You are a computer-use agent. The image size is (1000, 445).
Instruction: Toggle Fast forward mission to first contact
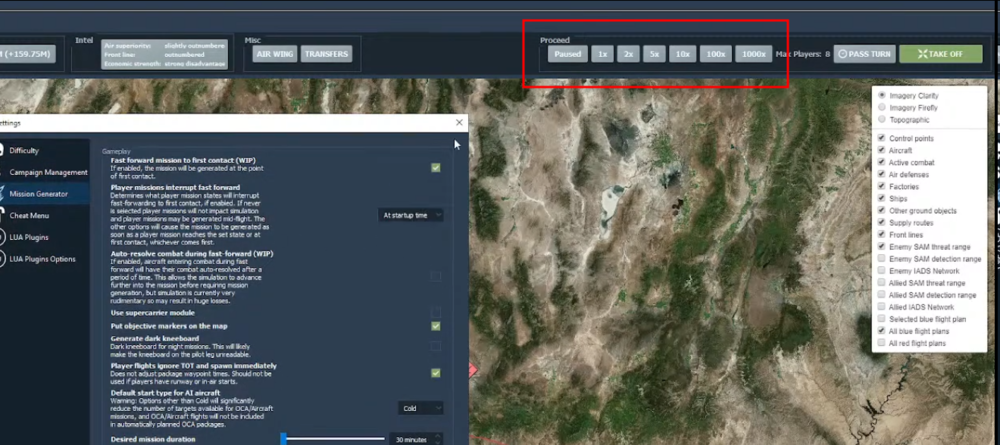(x=436, y=168)
